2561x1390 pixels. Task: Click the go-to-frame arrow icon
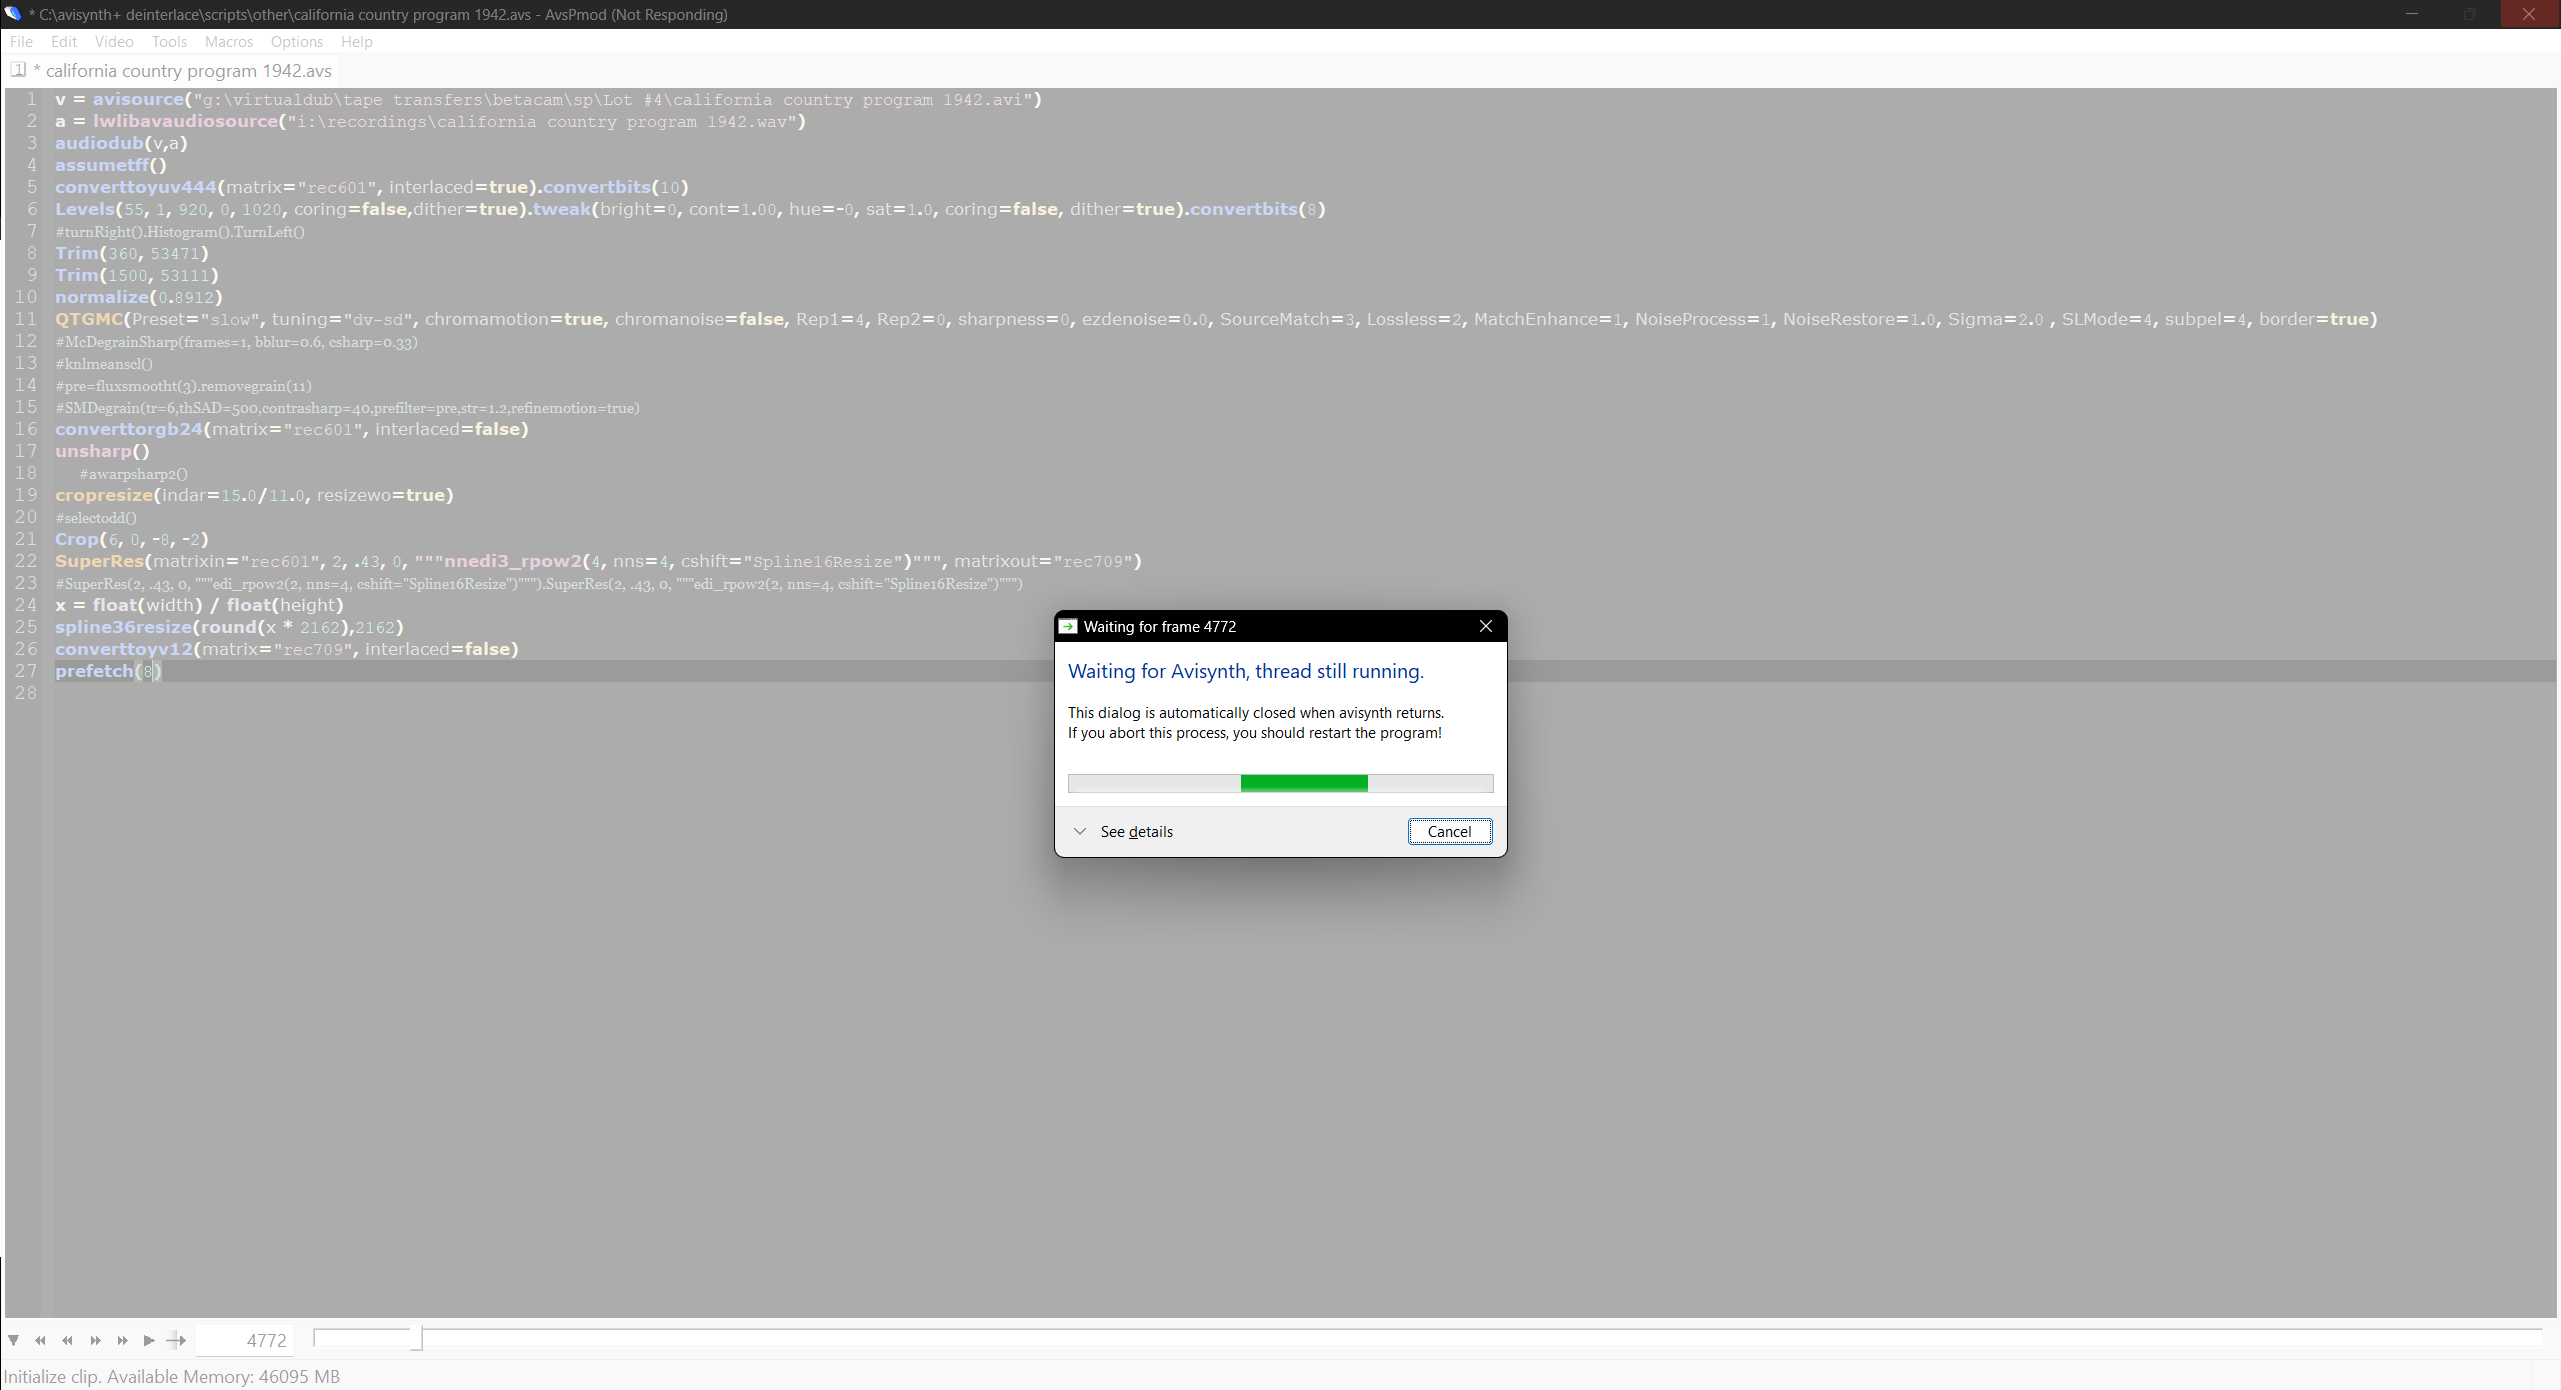pyautogui.click(x=176, y=1340)
